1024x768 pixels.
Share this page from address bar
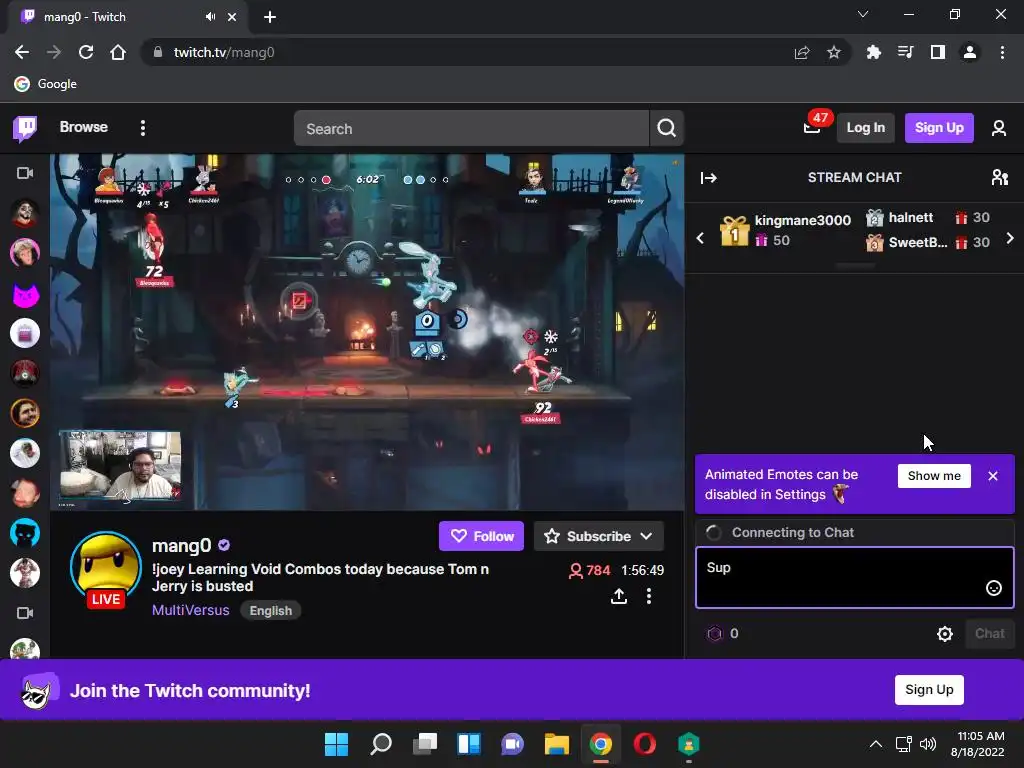(802, 52)
